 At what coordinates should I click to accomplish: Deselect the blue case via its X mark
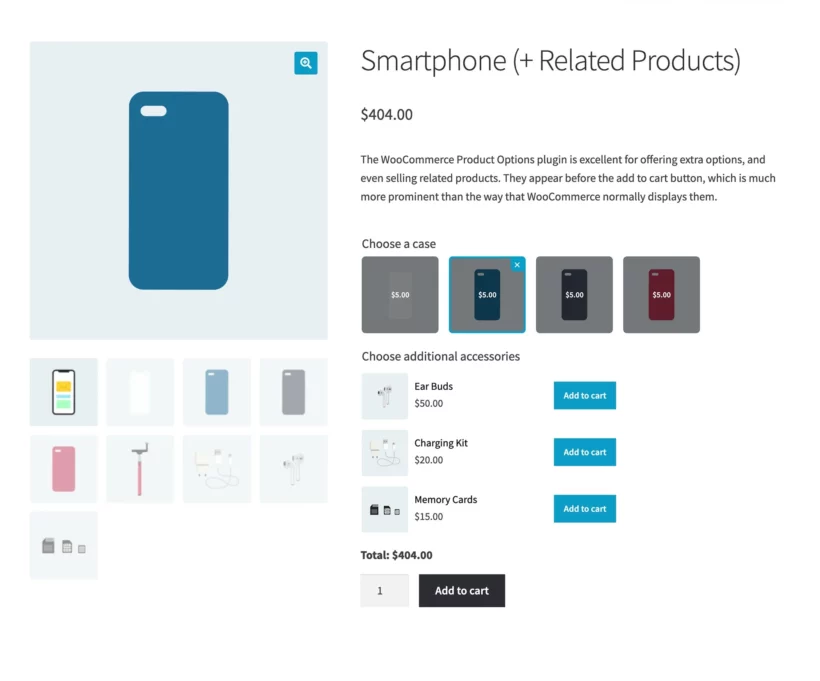(517, 264)
